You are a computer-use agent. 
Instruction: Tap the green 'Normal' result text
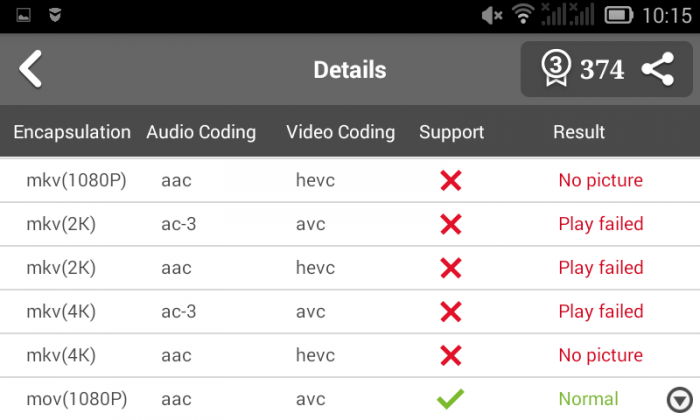pyautogui.click(x=588, y=399)
